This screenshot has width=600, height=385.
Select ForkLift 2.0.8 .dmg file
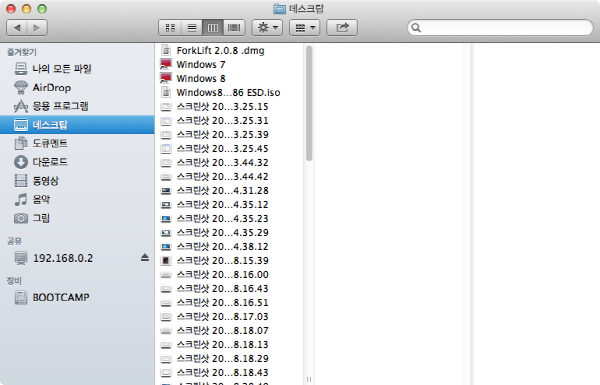pyautogui.click(x=230, y=51)
